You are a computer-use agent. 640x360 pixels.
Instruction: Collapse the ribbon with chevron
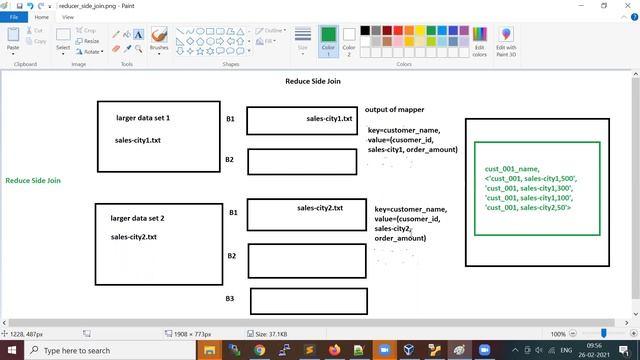[624, 17]
